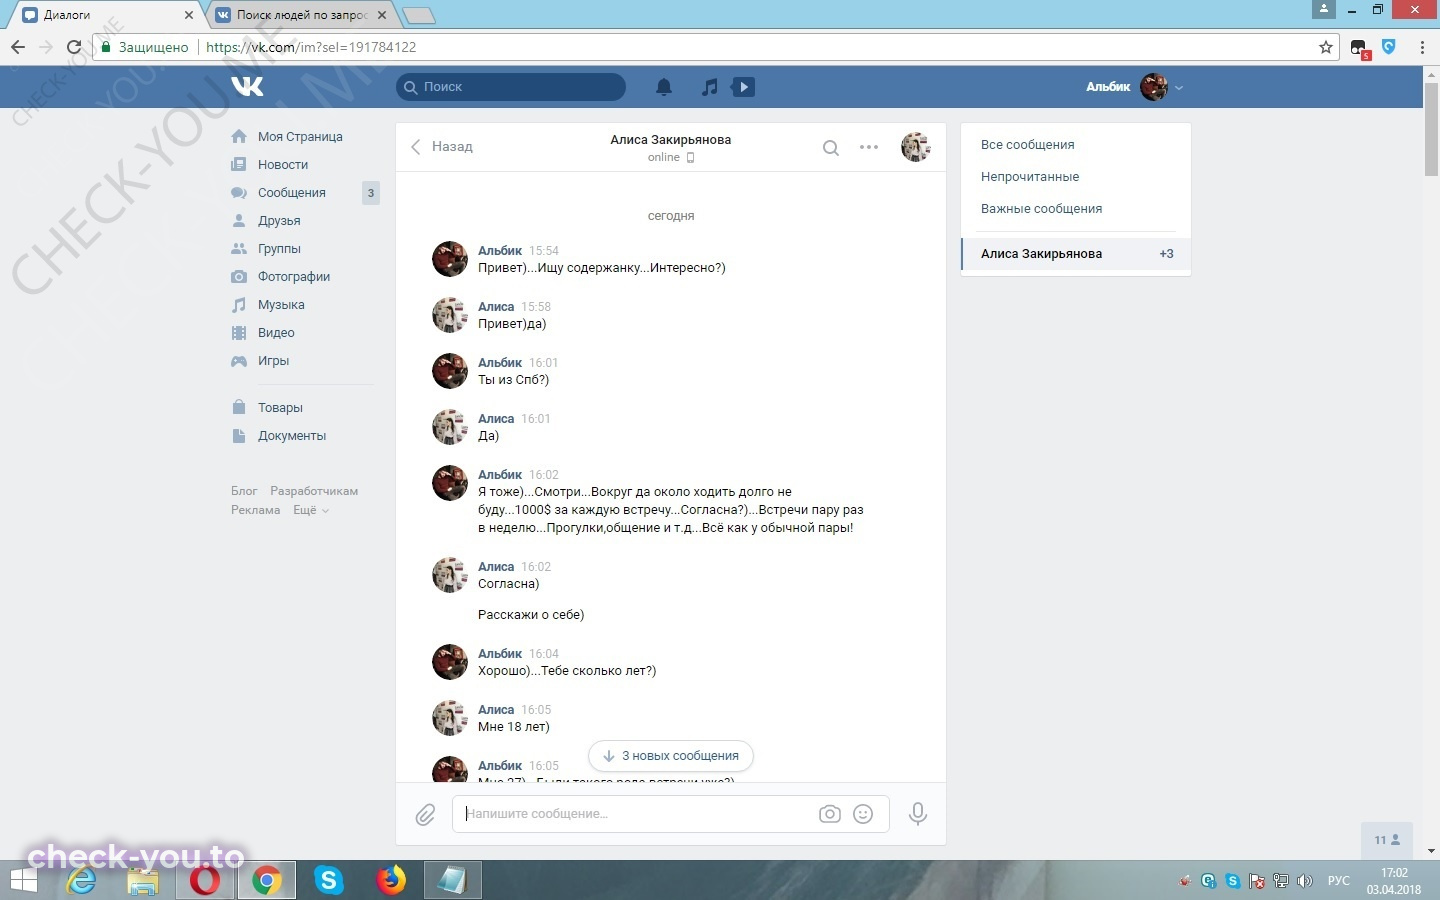Open the emoji smiley picker
The height and width of the screenshot is (900, 1440).
click(x=863, y=814)
